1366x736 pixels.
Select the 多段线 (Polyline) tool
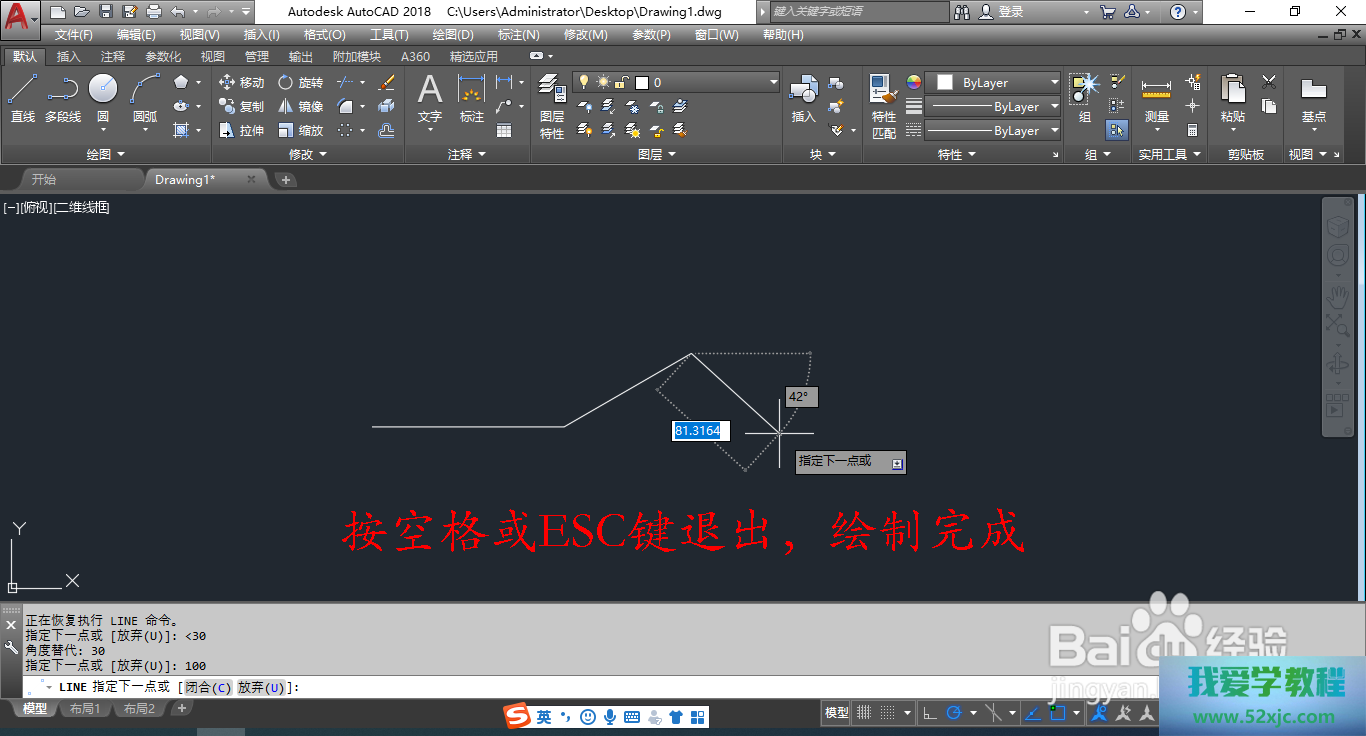[62, 98]
